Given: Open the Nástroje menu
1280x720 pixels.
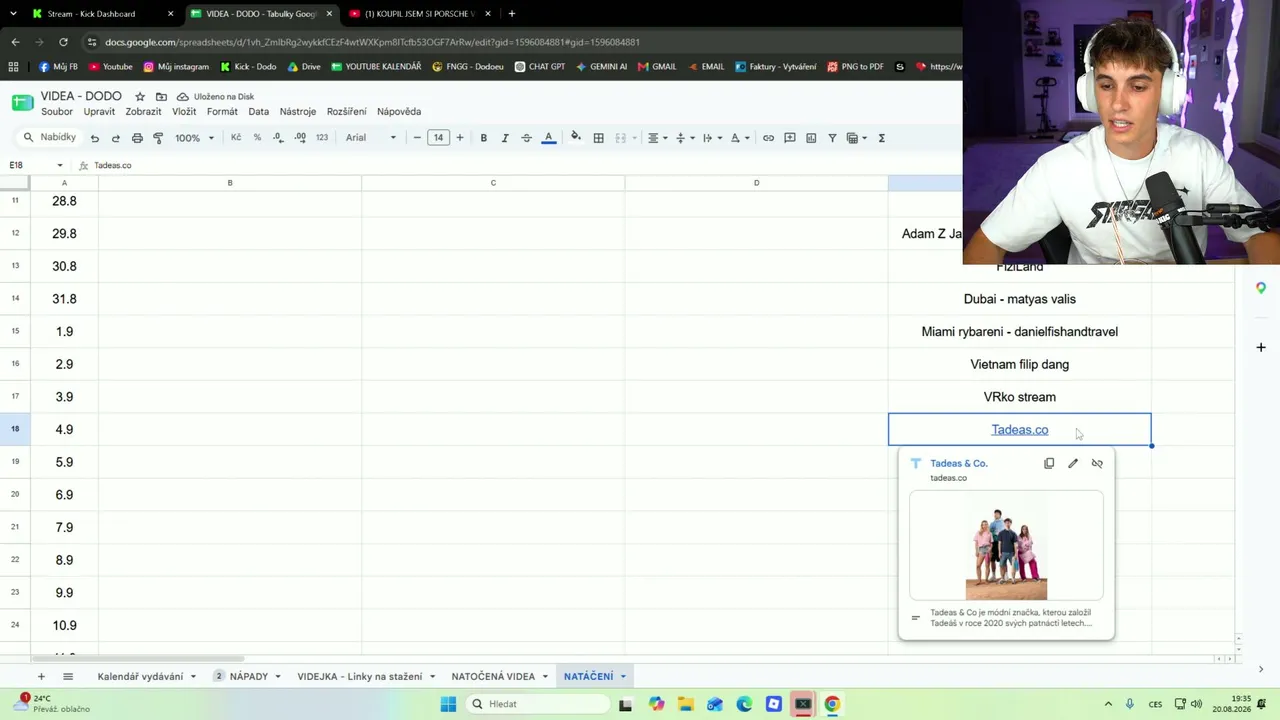Looking at the screenshot, I should point(298,112).
